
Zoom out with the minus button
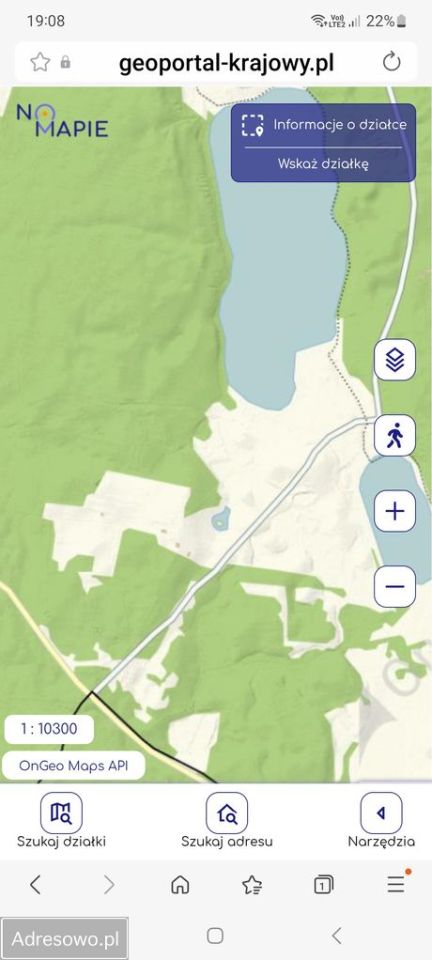395,587
